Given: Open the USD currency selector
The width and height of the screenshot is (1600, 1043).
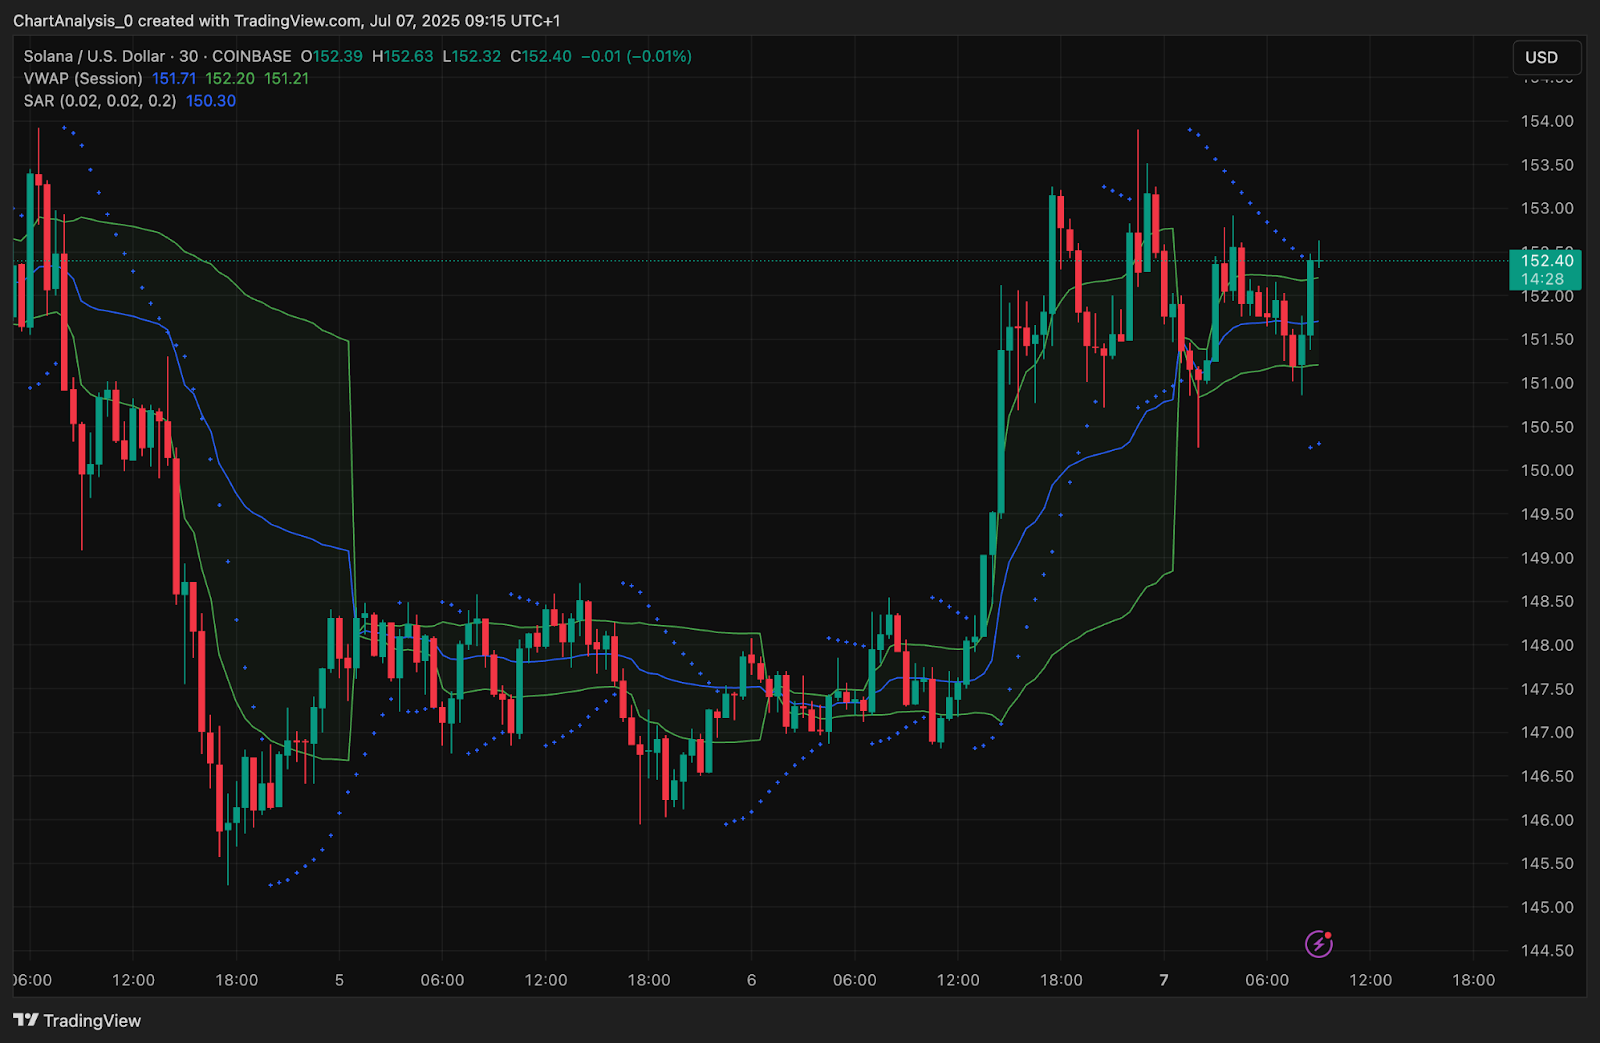Looking at the screenshot, I should click(1546, 57).
